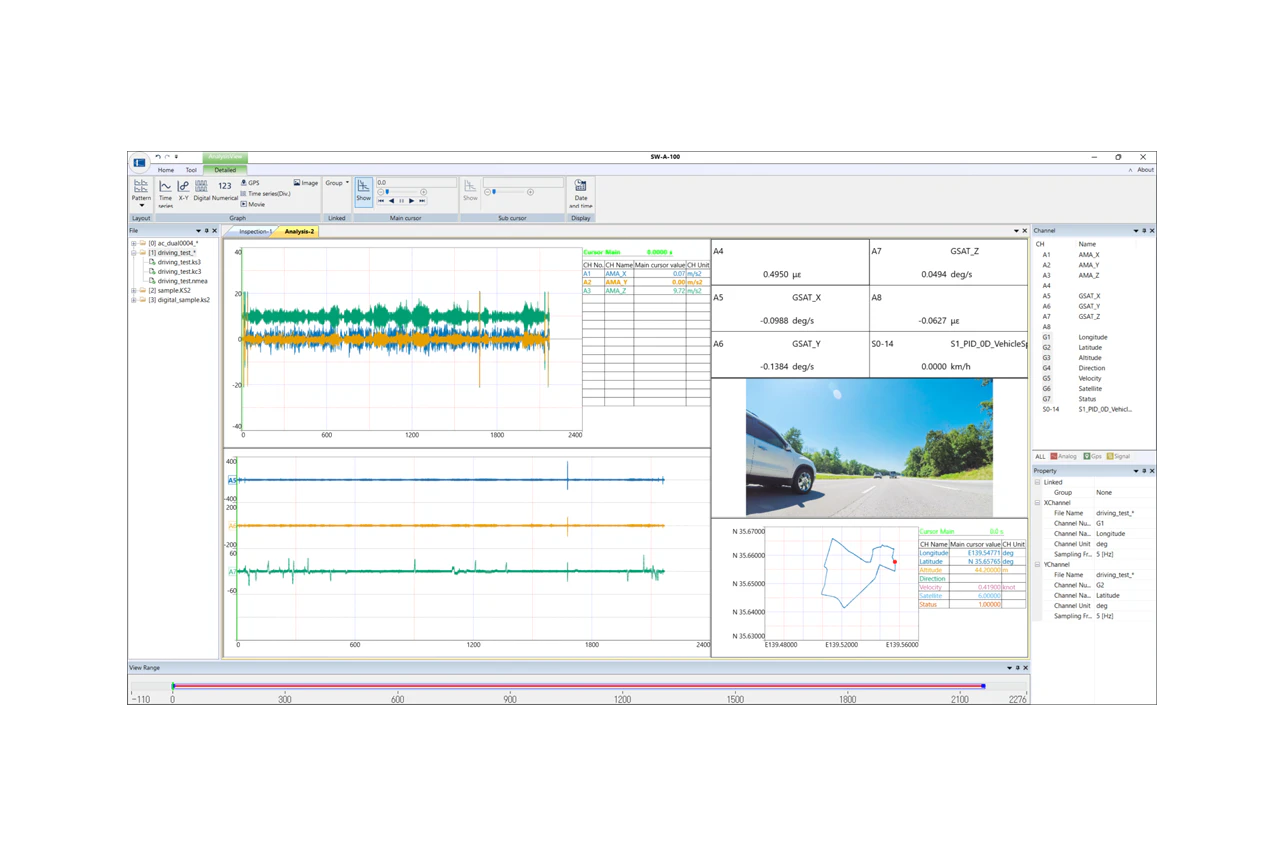This screenshot has height=856, width=1284.
Task: Open the Home ribbon tab
Action: click(x=166, y=170)
